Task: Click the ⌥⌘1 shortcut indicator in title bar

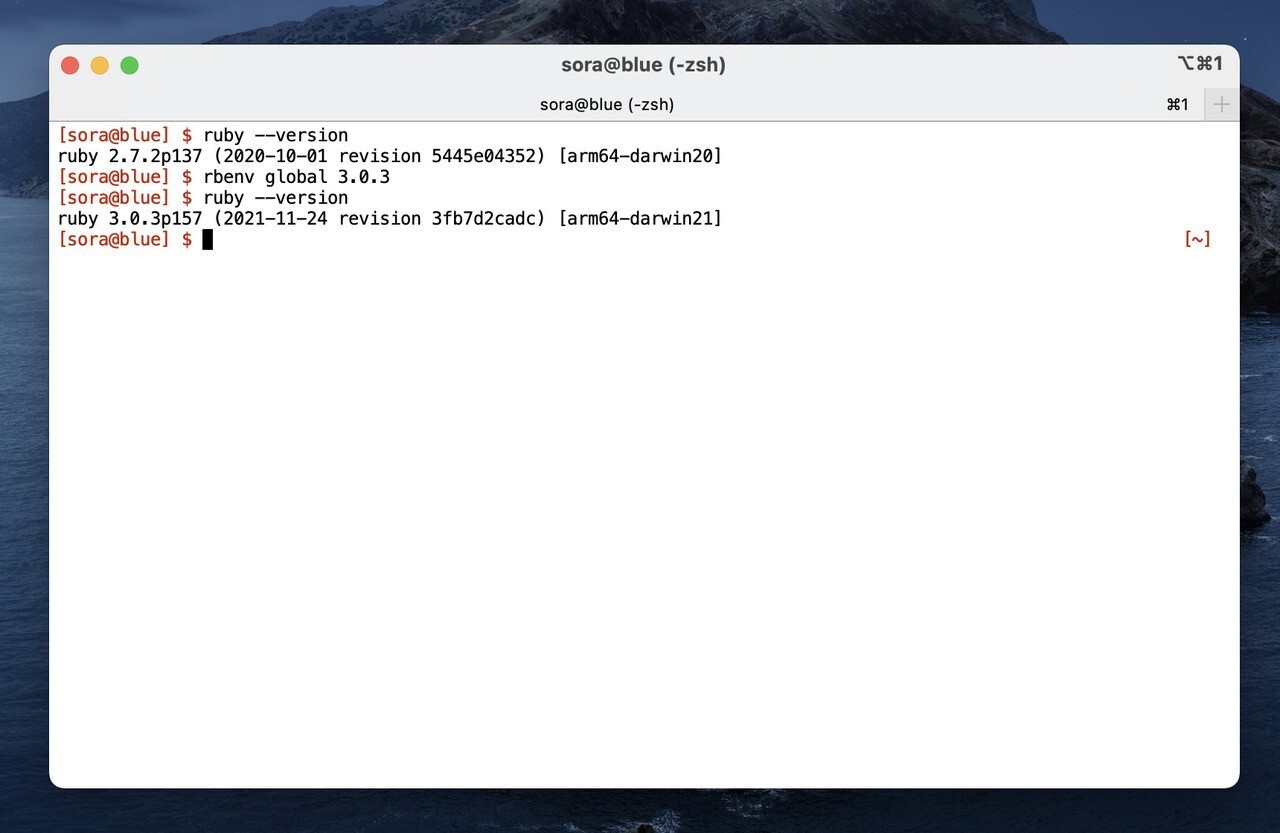Action: (x=1200, y=64)
